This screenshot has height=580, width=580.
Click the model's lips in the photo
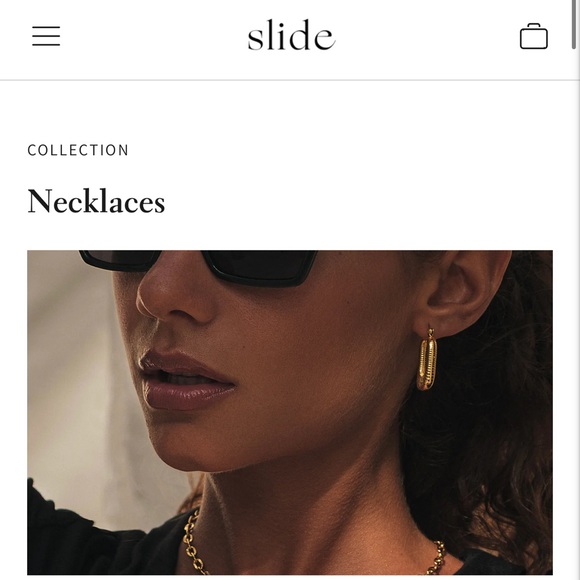click(186, 381)
